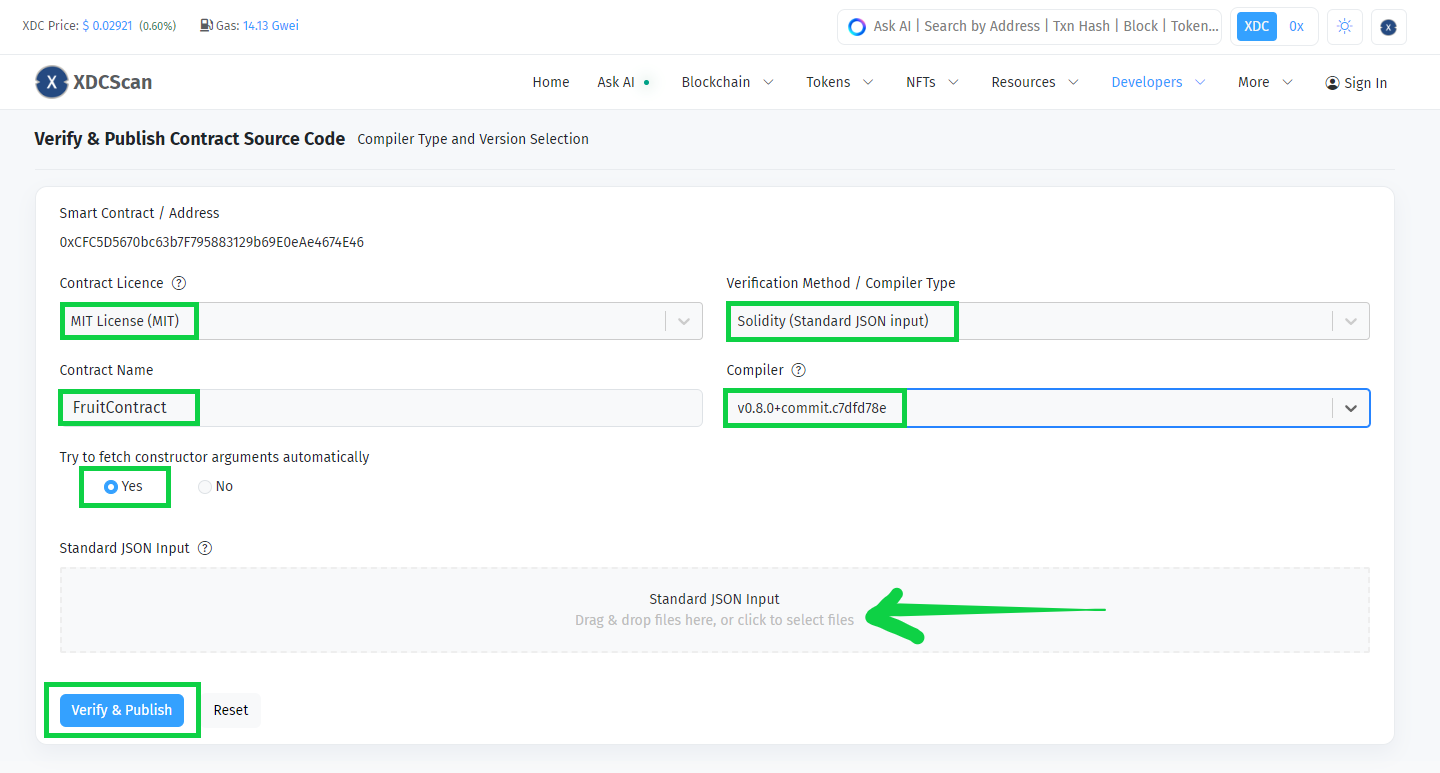The height and width of the screenshot is (773, 1440).
Task: Select No for fetching constructor arguments
Action: [x=205, y=487]
